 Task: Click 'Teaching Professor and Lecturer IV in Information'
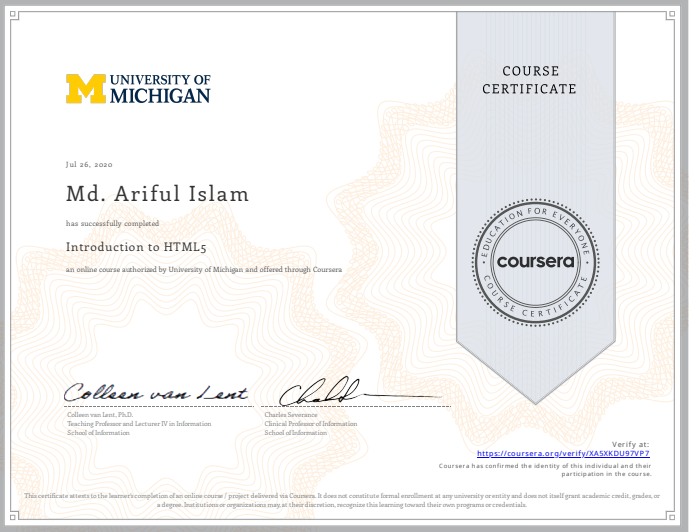pyautogui.click(x=139, y=424)
